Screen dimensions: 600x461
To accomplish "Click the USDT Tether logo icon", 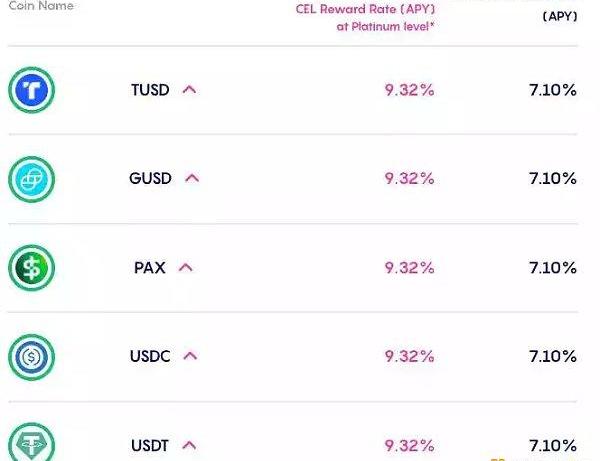I will point(31,444).
